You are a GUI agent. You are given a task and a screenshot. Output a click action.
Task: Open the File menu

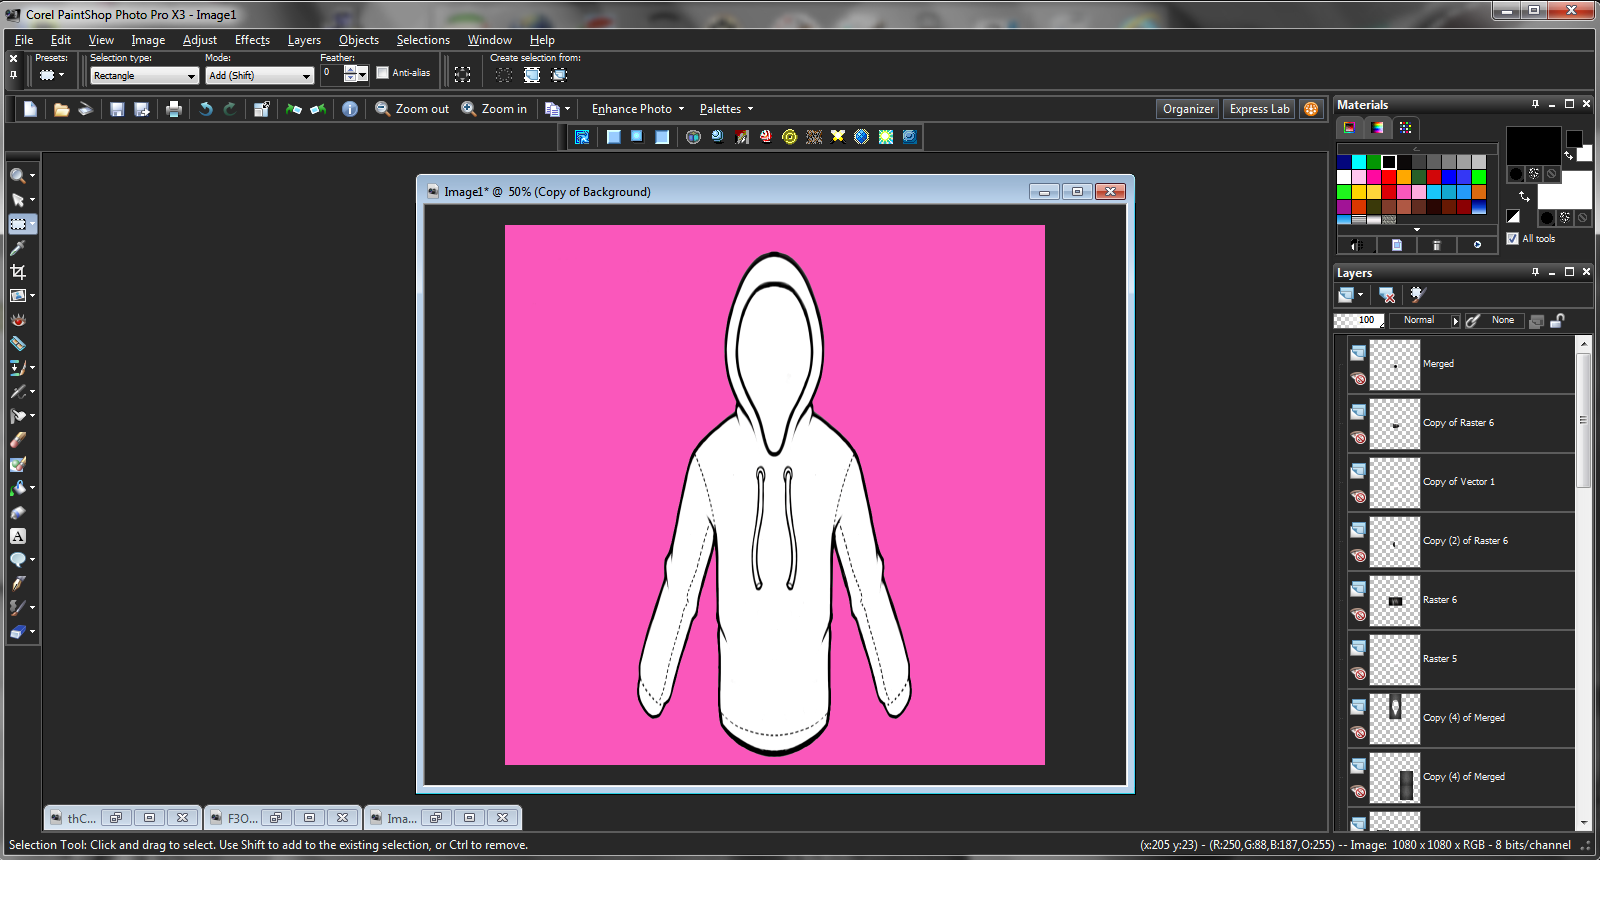point(24,40)
